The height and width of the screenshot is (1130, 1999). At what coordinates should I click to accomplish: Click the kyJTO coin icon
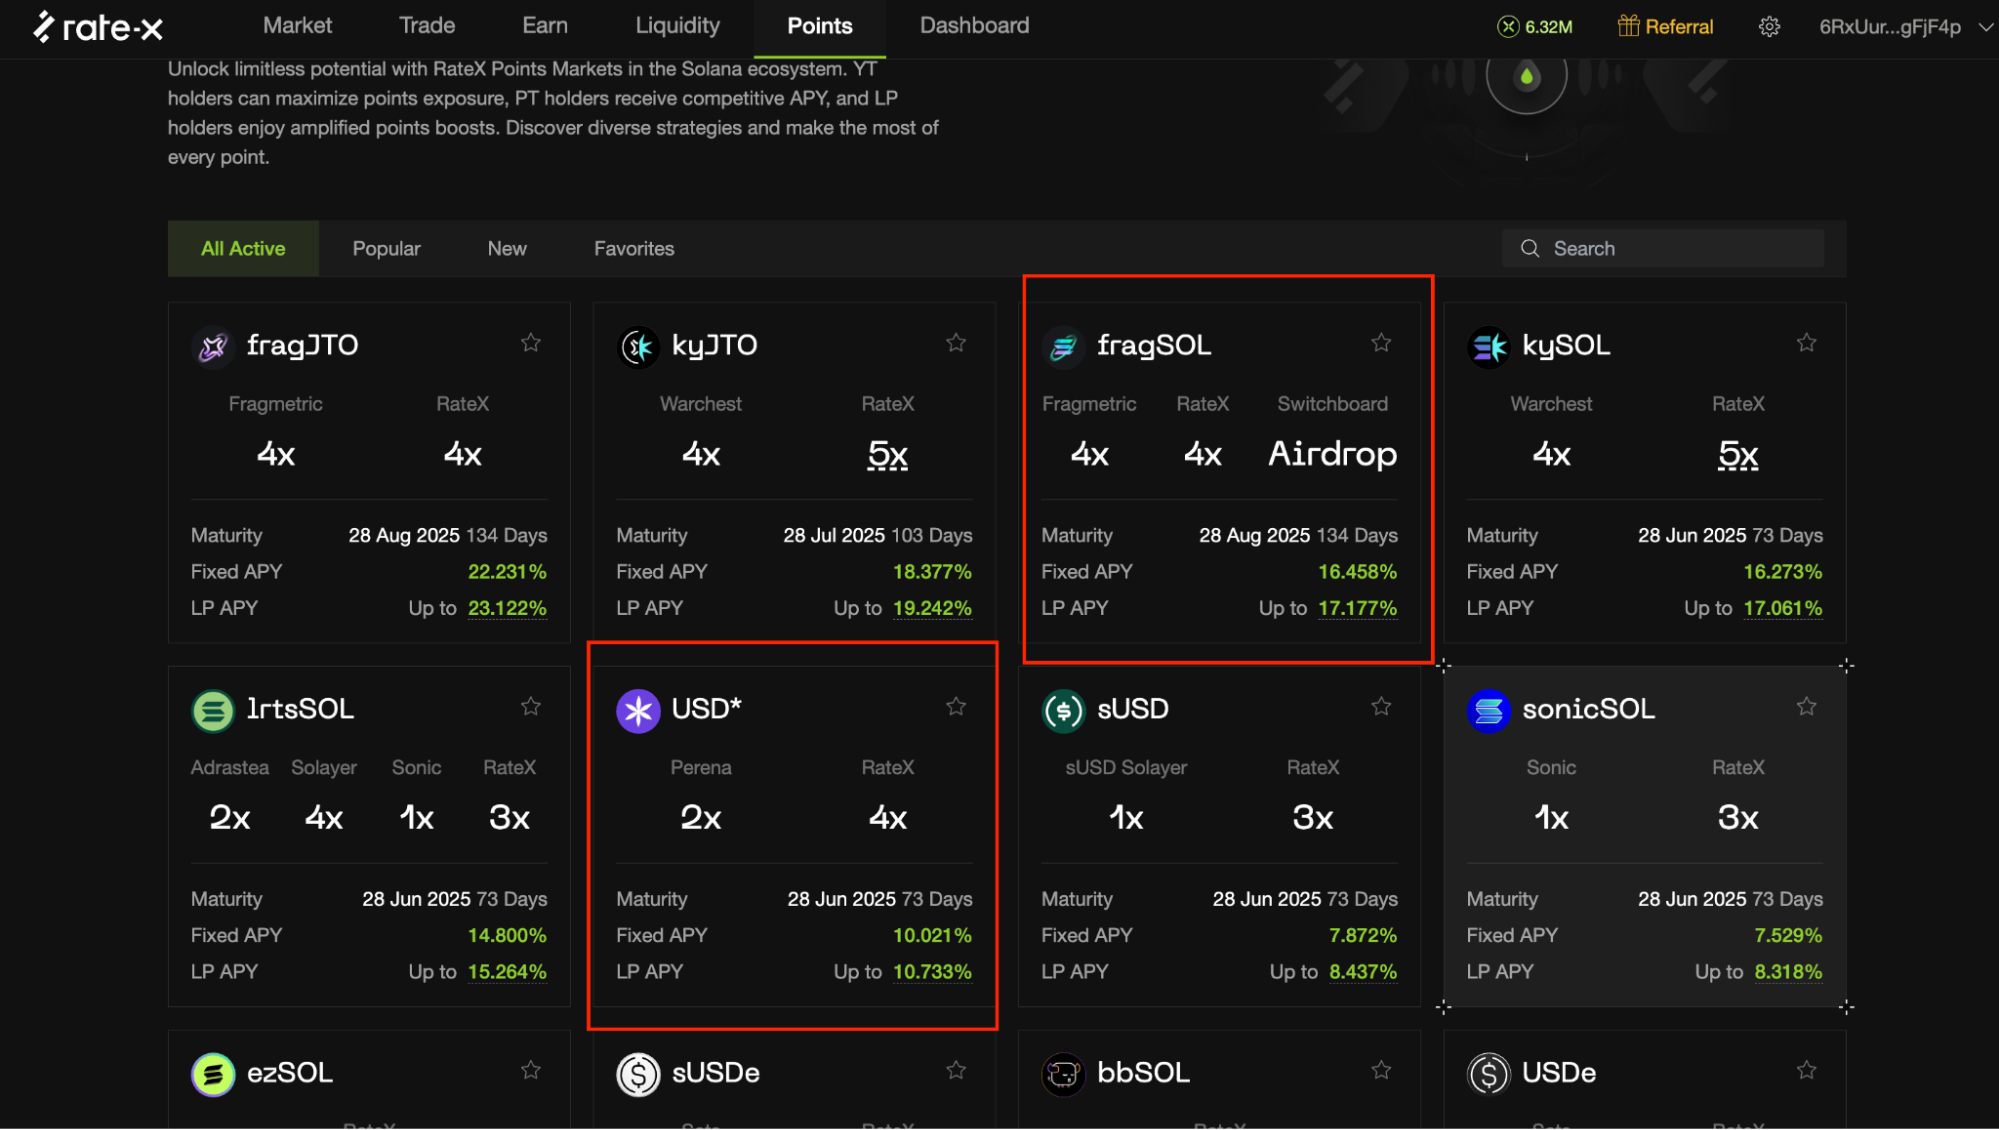click(x=638, y=345)
